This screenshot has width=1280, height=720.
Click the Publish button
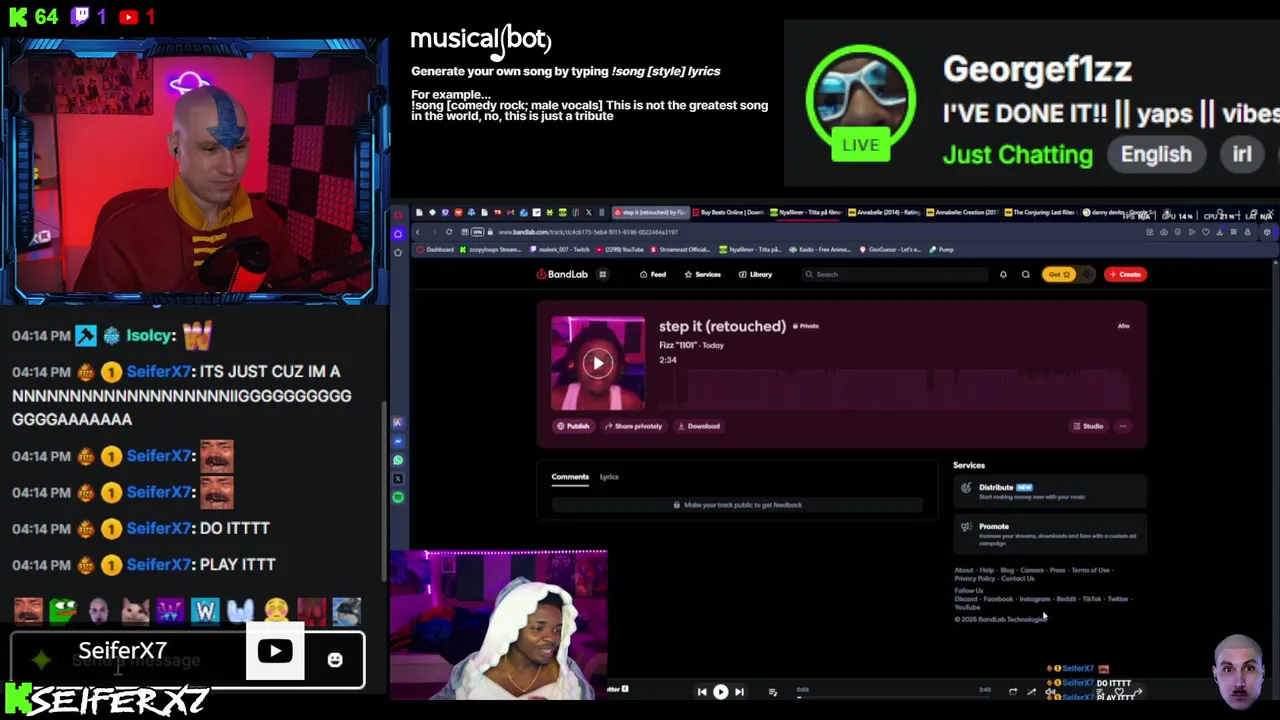tap(573, 426)
